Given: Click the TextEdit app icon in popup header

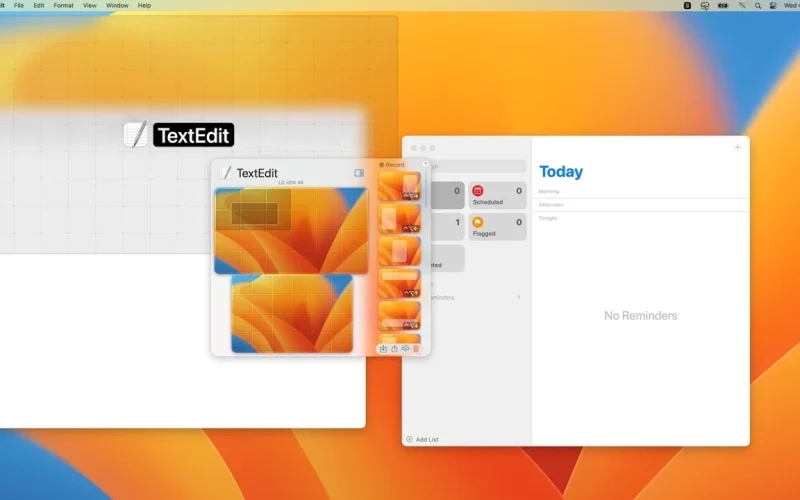Looking at the screenshot, I should click(226, 173).
